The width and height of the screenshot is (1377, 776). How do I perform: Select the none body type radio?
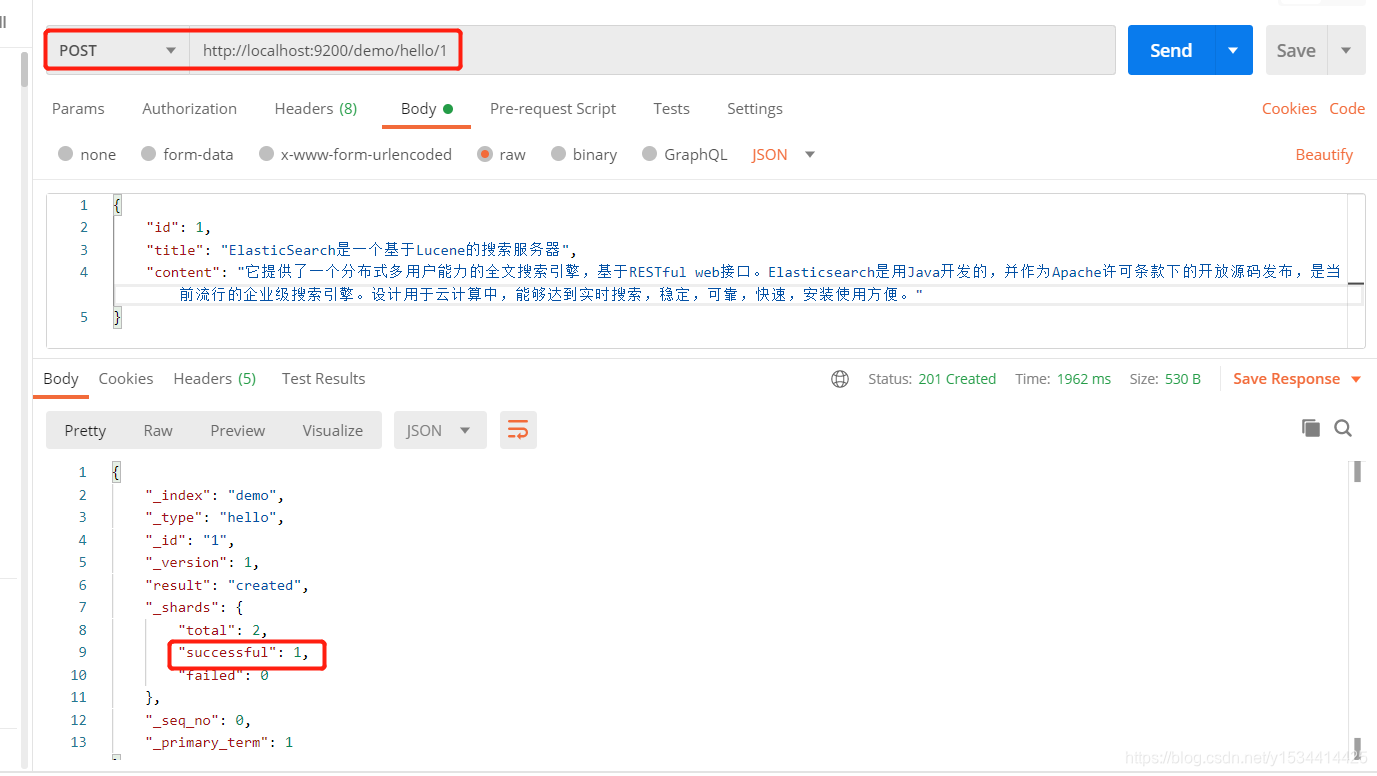[66, 154]
